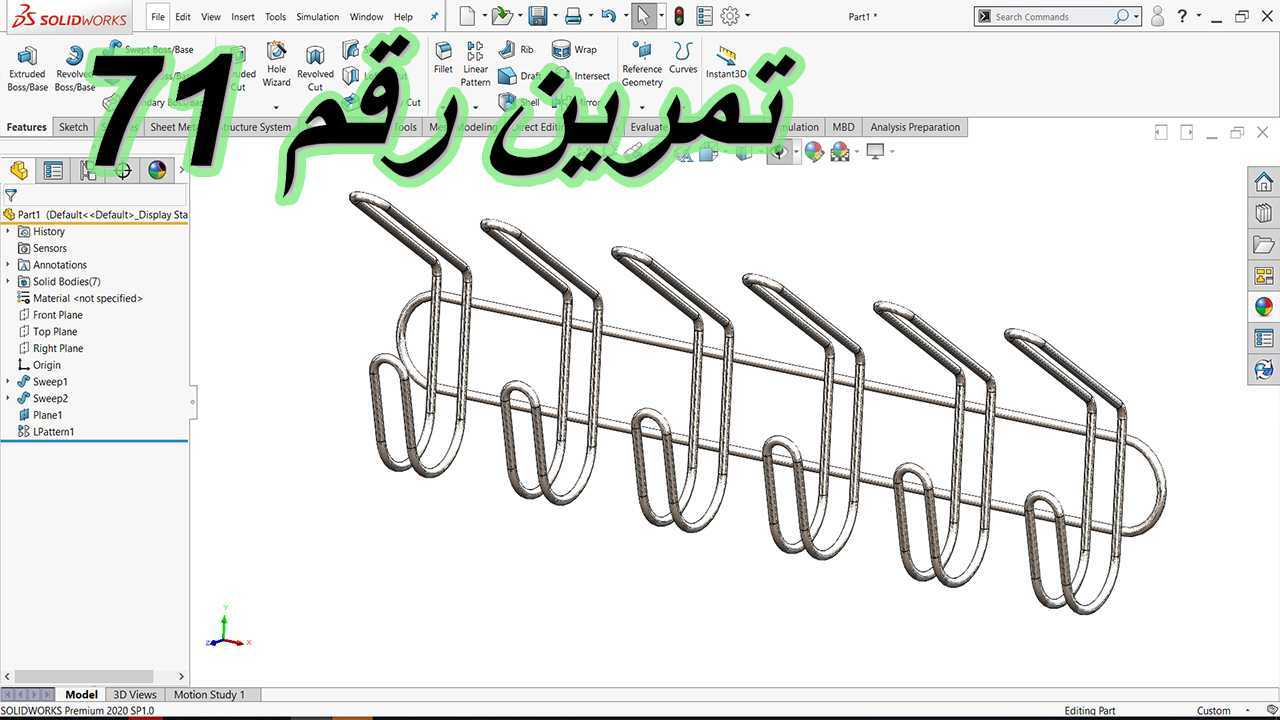1280x720 pixels.
Task: Expand the Sweep2 feature node
Action: [x=8, y=398]
